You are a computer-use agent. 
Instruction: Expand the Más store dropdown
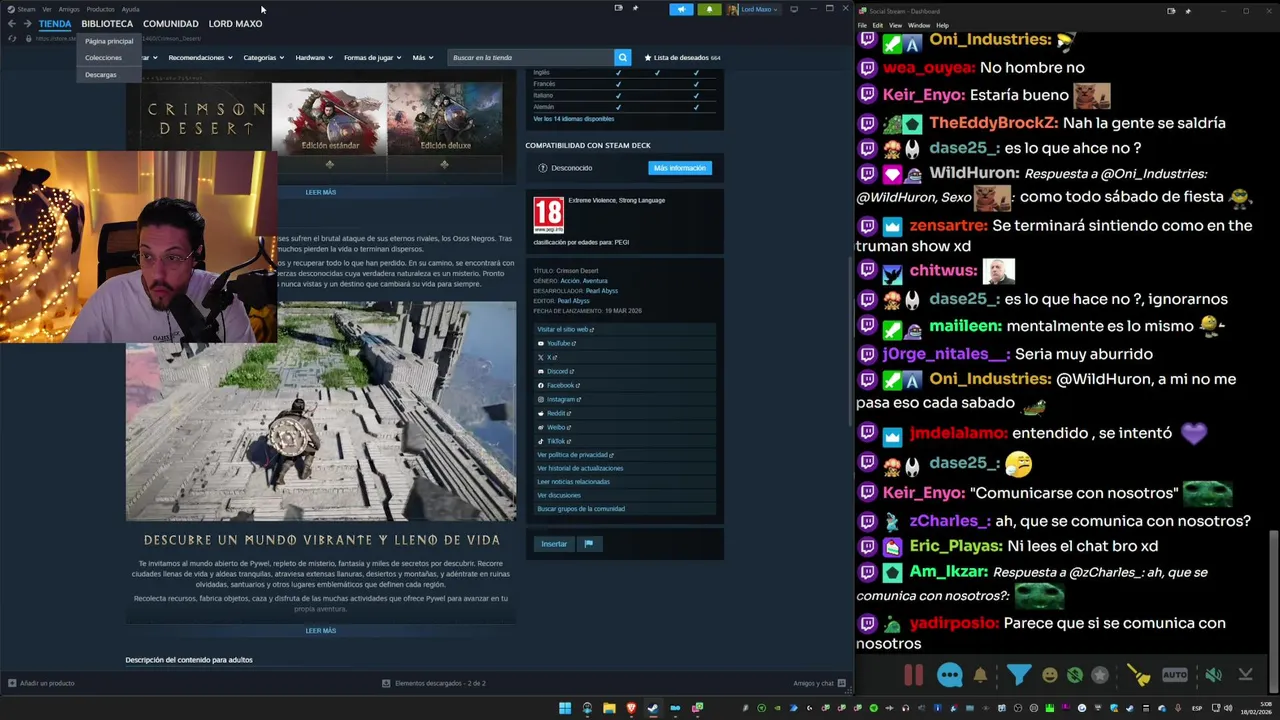422,58
